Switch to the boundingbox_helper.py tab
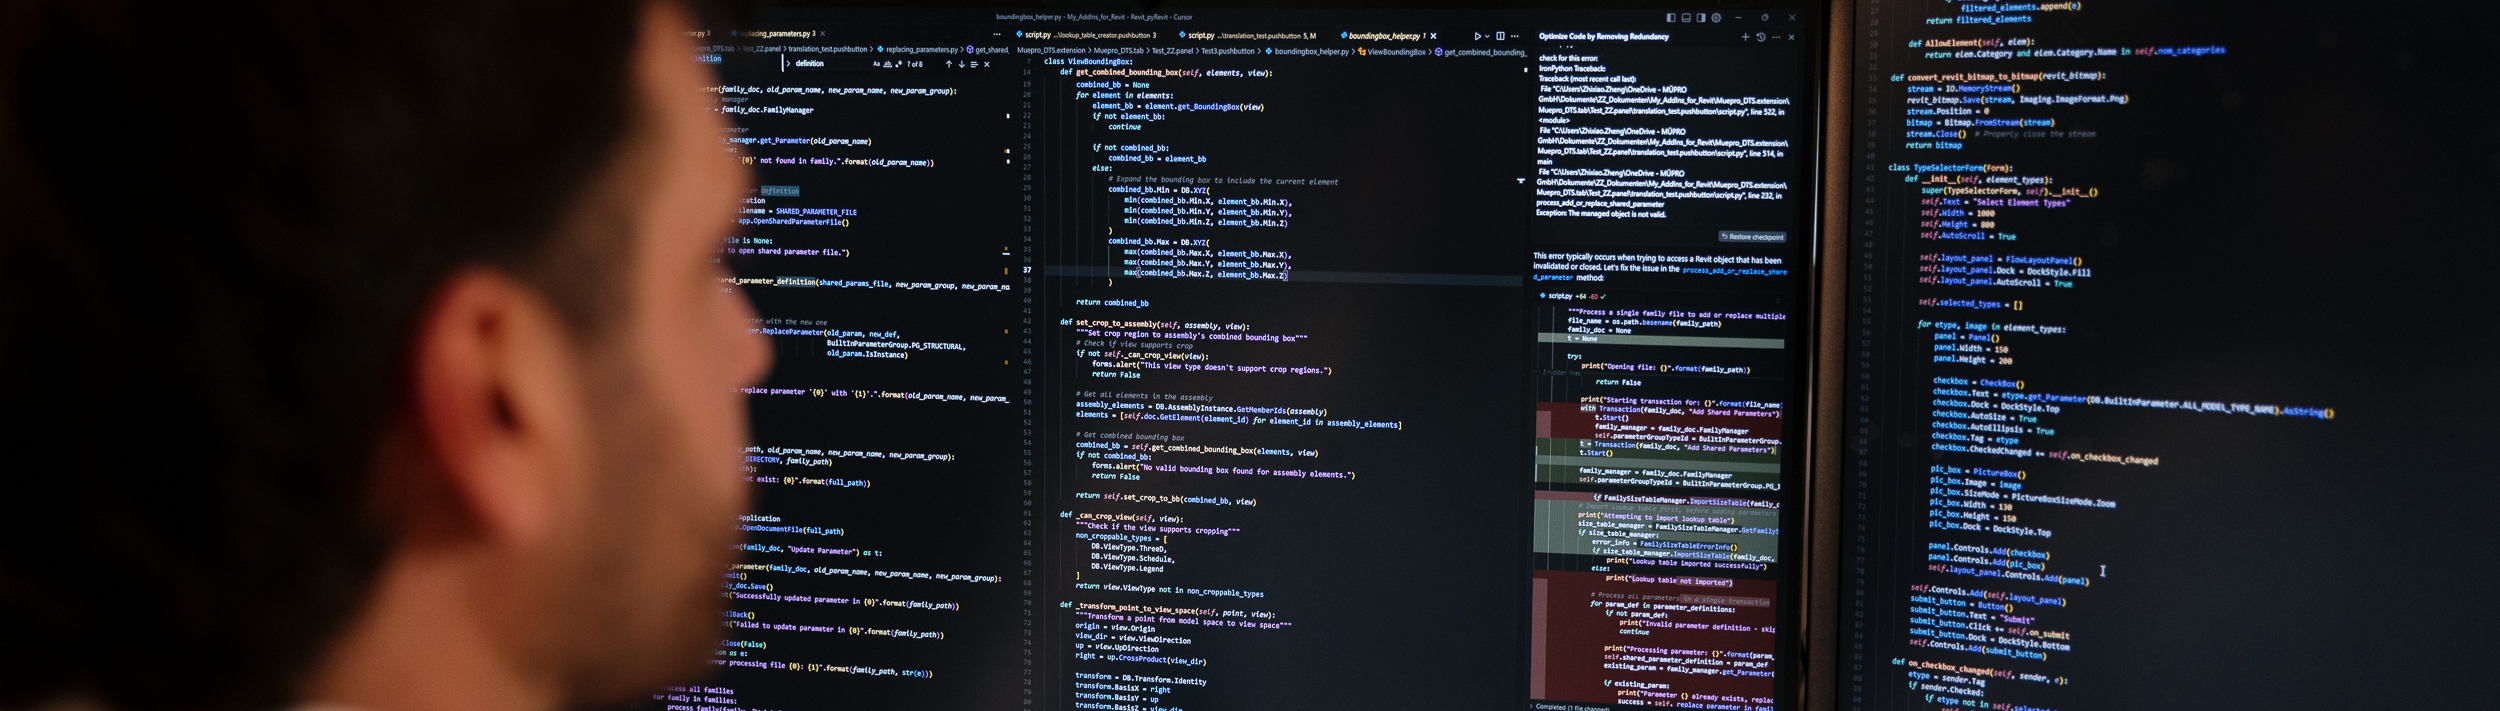This screenshot has height=711, width=2500. tap(1386, 36)
